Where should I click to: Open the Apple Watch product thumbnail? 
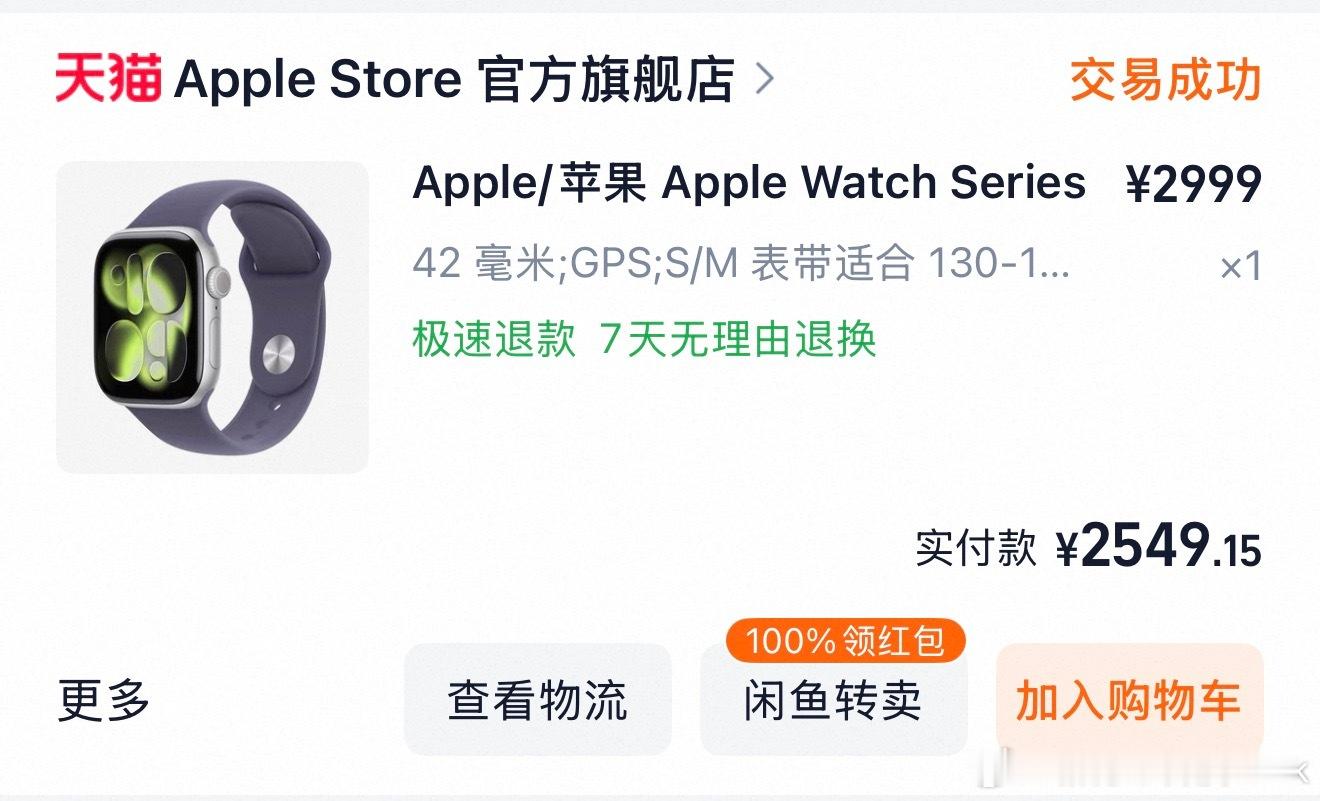coord(212,317)
